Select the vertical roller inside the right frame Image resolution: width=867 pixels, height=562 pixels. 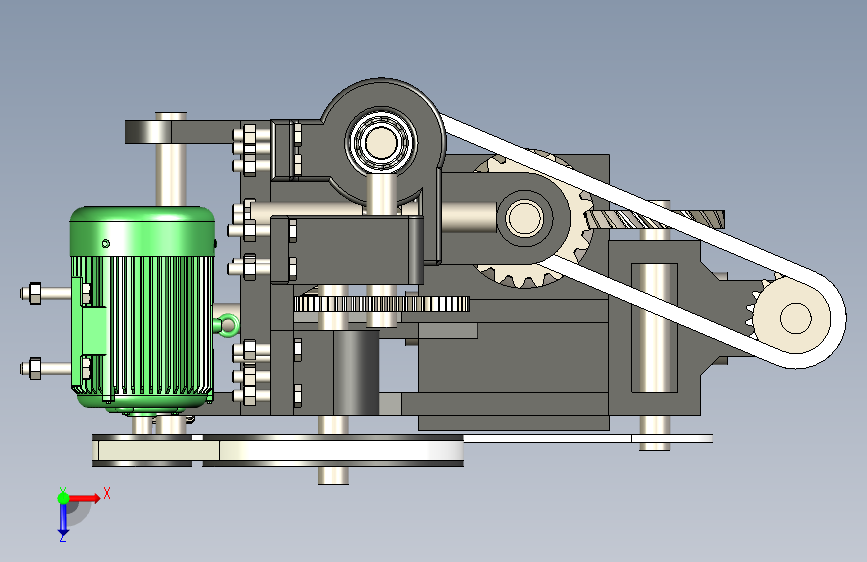tap(654, 327)
